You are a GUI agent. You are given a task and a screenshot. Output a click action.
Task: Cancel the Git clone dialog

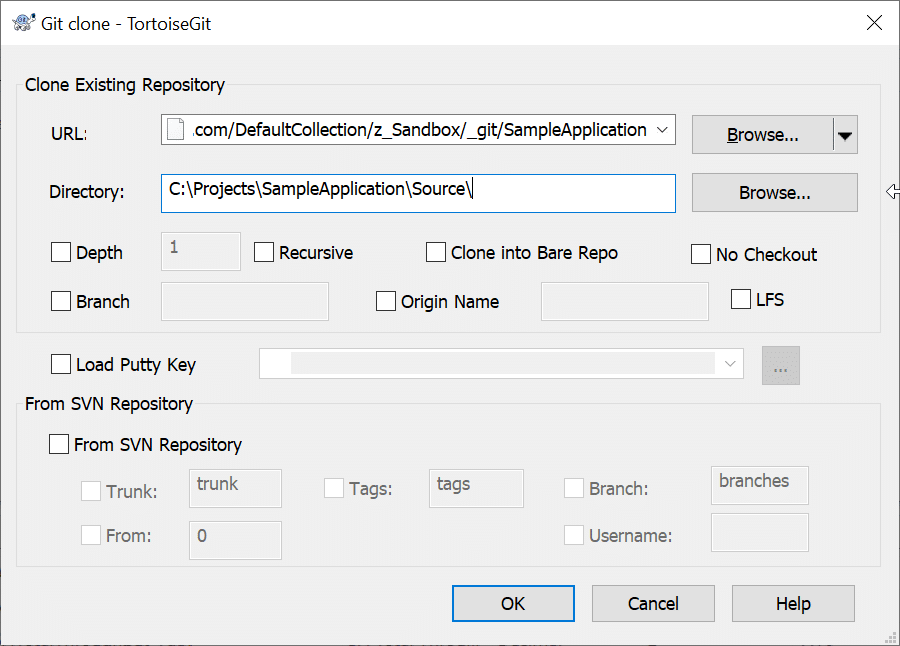coord(653,604)
